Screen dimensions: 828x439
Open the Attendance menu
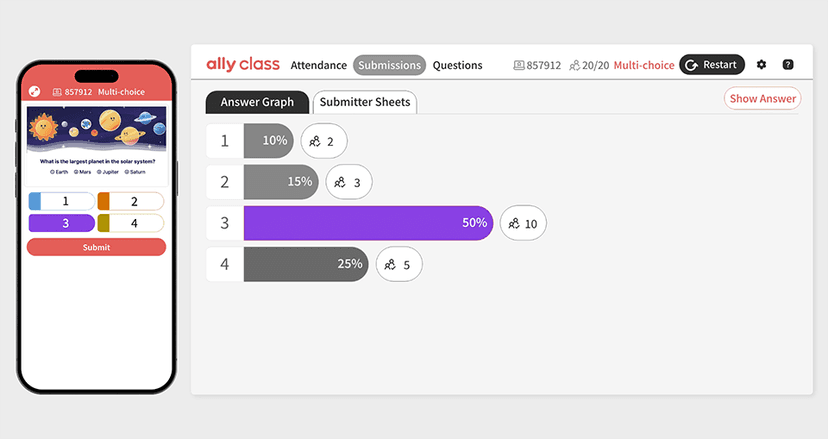coord(318,66)
